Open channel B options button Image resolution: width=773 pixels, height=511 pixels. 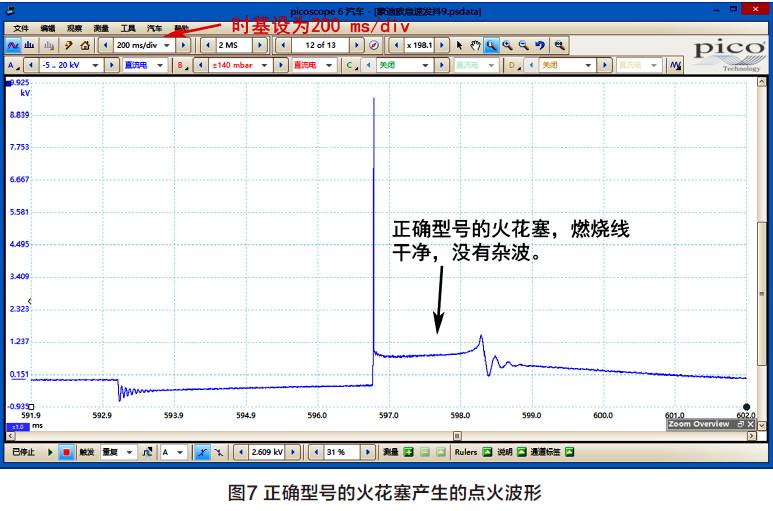[182, 65]
